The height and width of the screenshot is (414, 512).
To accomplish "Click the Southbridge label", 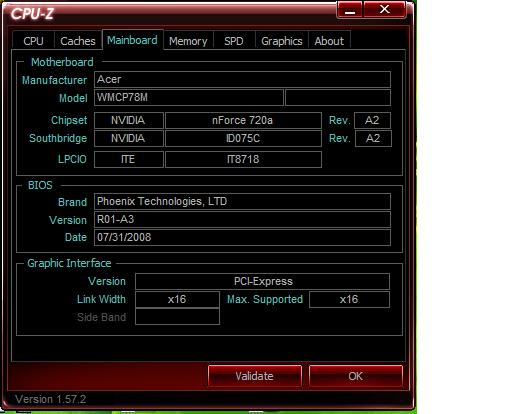I will (x=58, y=138).
